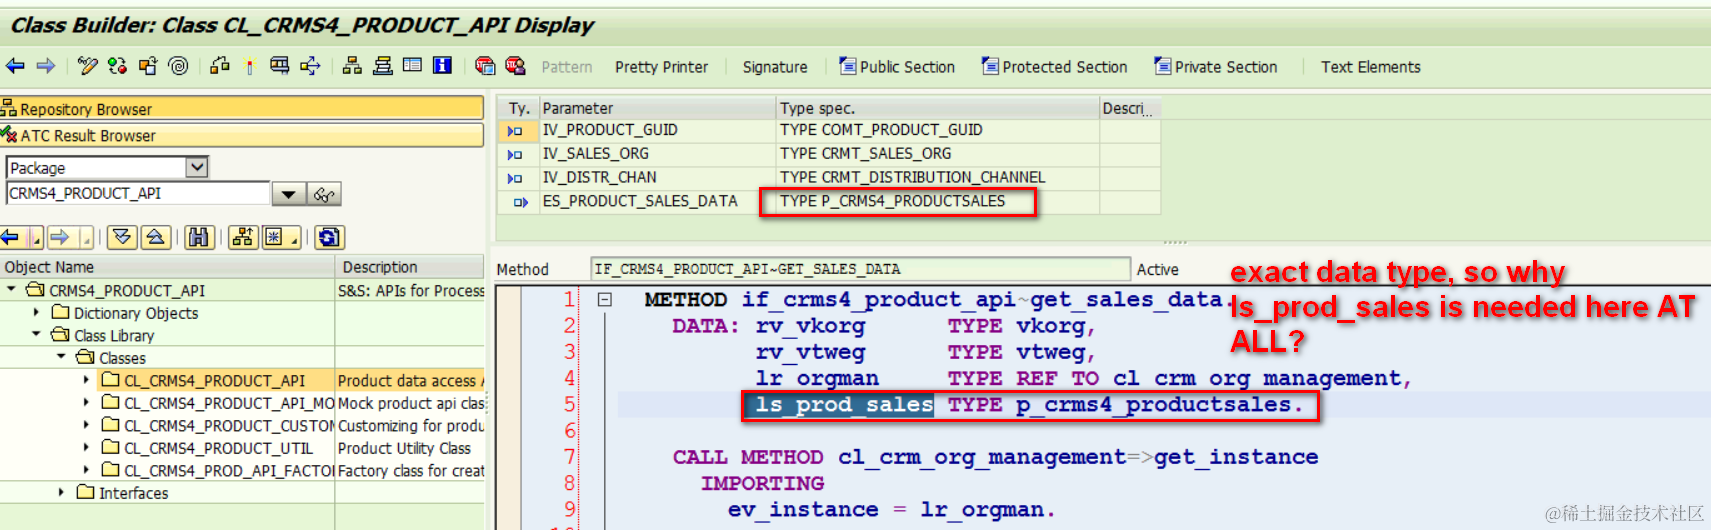Collapse the Class Library tree node

36,335
